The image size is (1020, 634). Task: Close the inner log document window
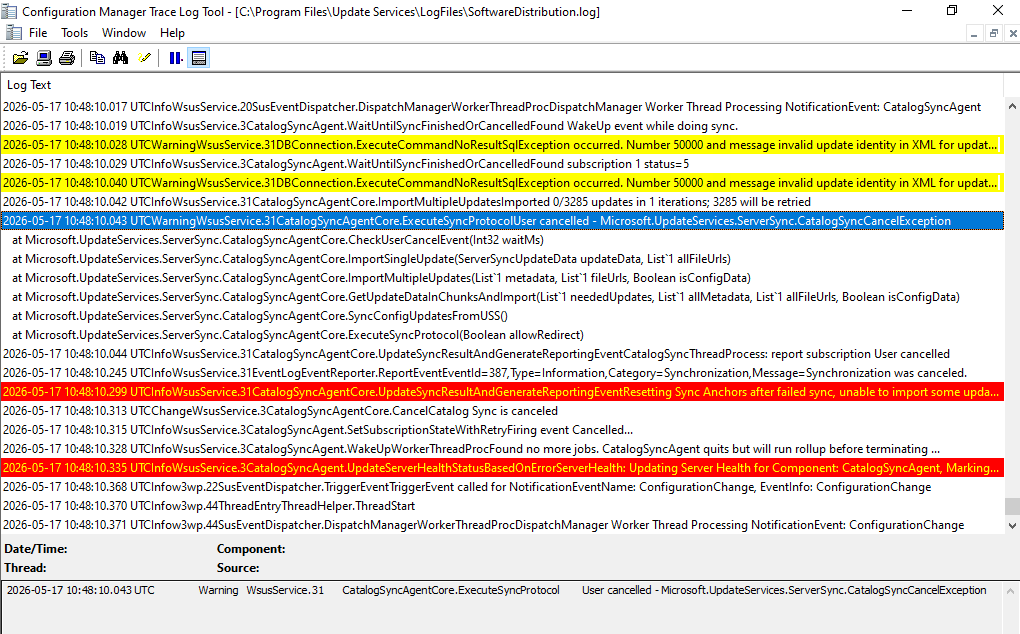pyautogui.click(x=1013, y=34)
